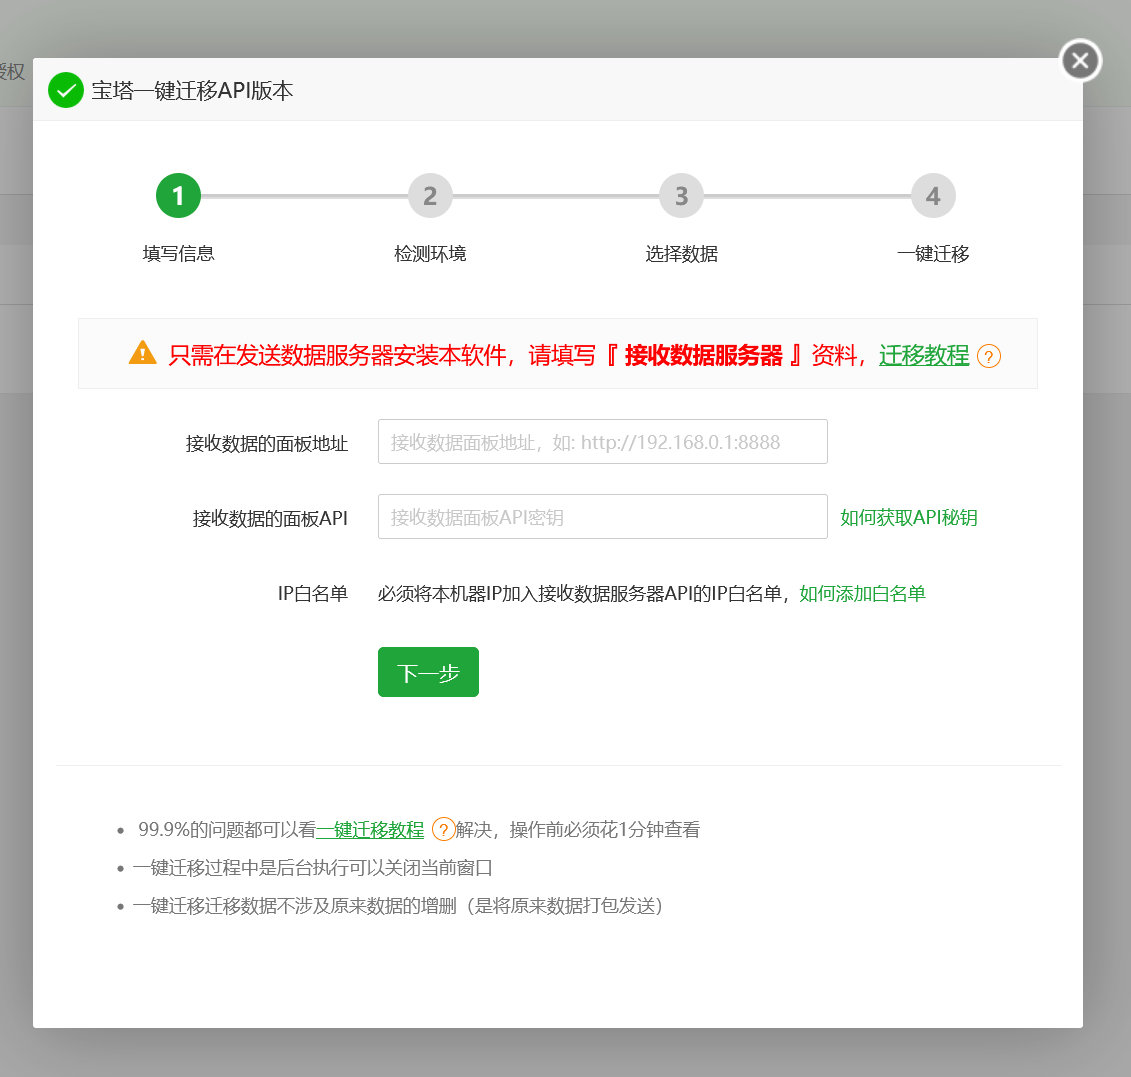Open the 一键迁移教程 link in the footer notes
1131x1077 pixels.
point(370,830)
